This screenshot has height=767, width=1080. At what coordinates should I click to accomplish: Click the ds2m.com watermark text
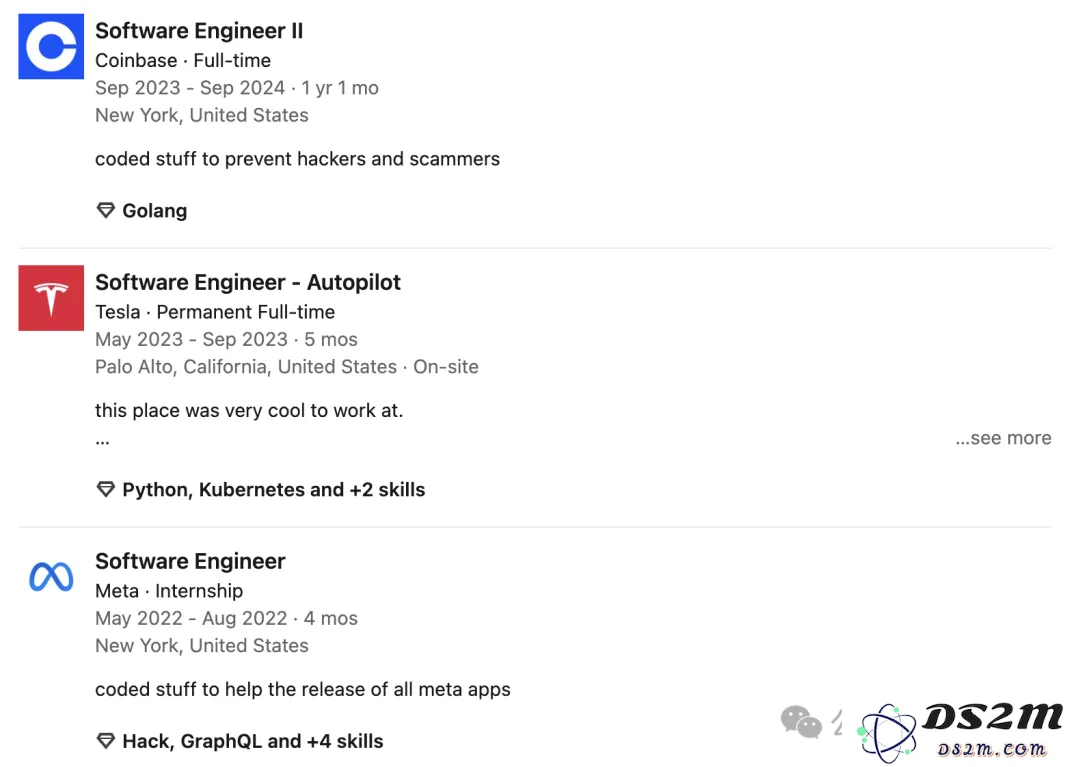coord(991,749)
